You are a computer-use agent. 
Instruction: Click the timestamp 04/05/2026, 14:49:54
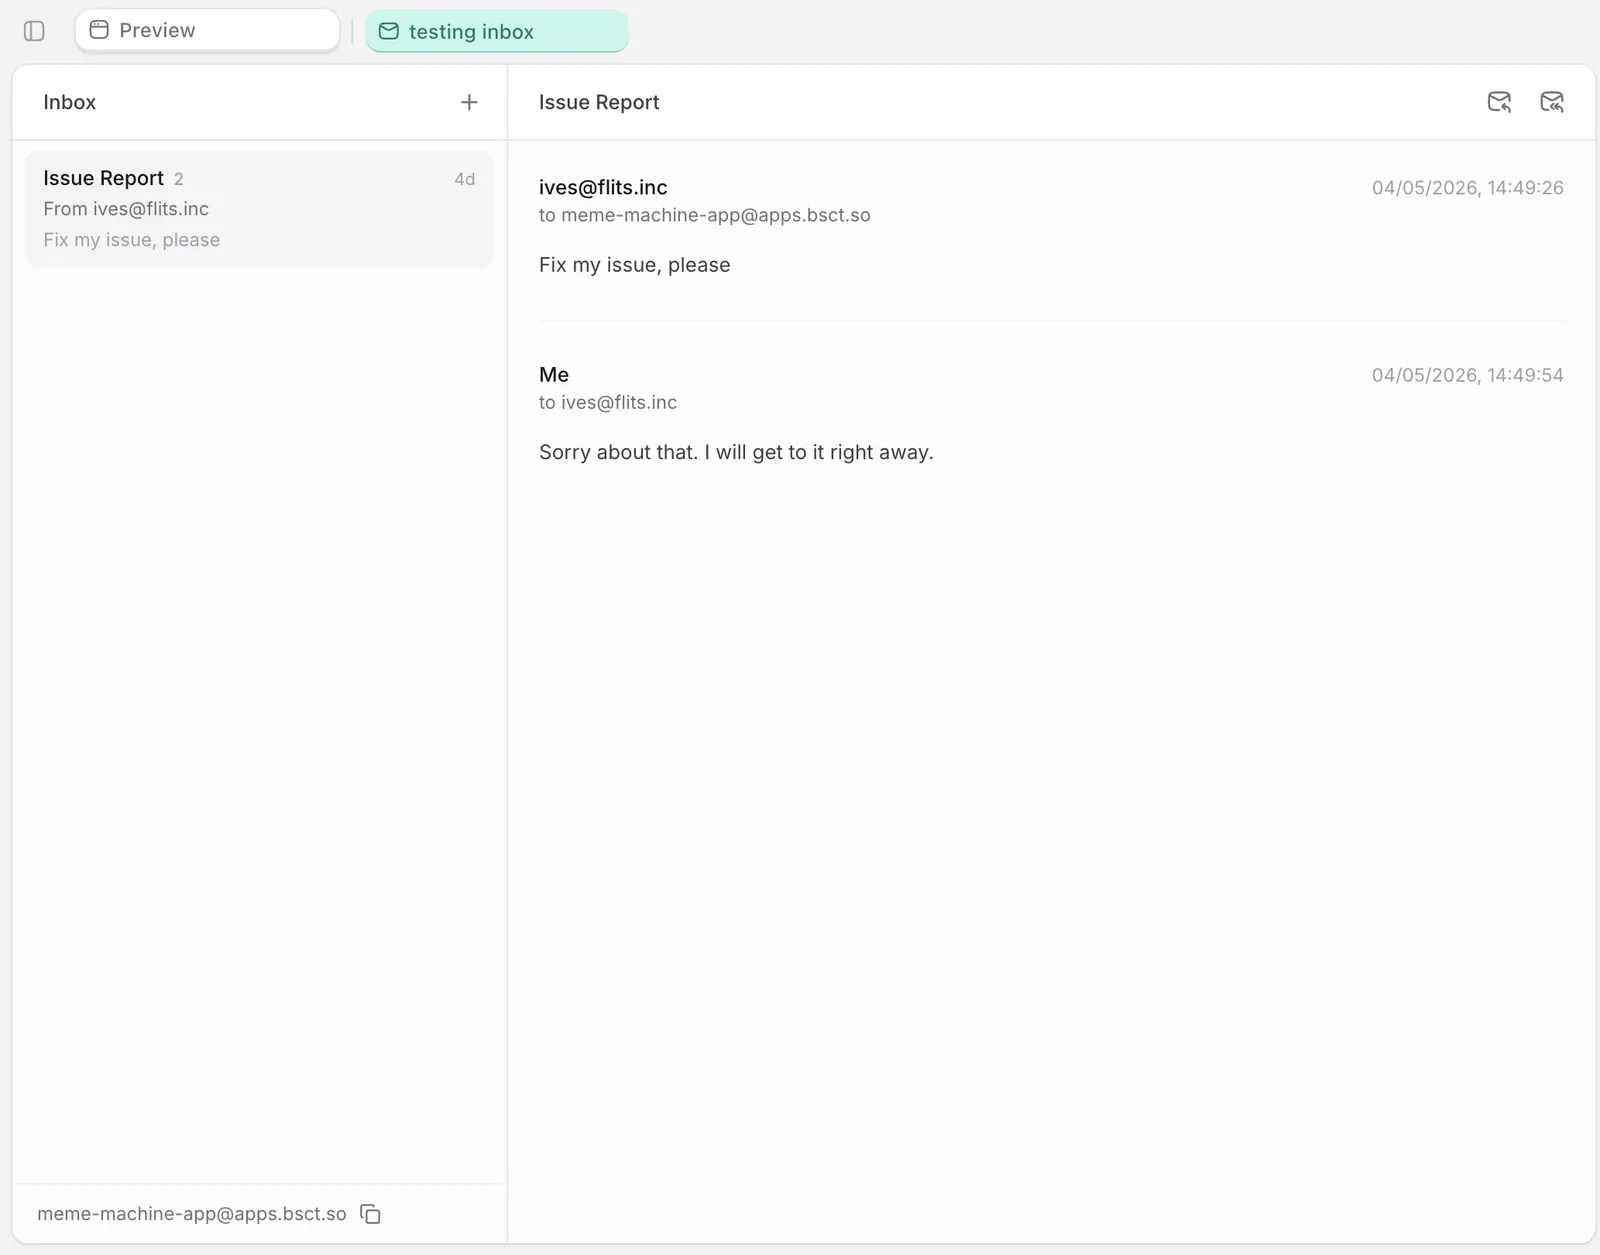tap(1467, 375)
